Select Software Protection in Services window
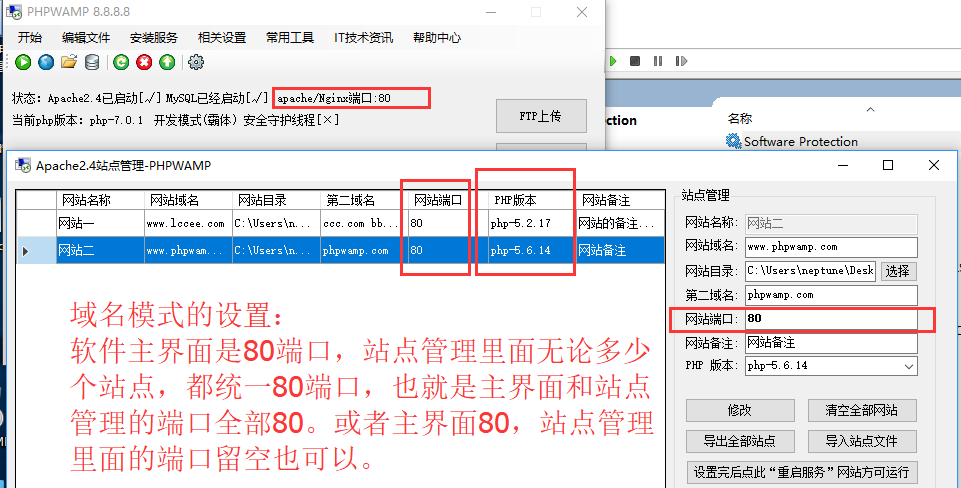961x488 pixels. tap(800, 142)
